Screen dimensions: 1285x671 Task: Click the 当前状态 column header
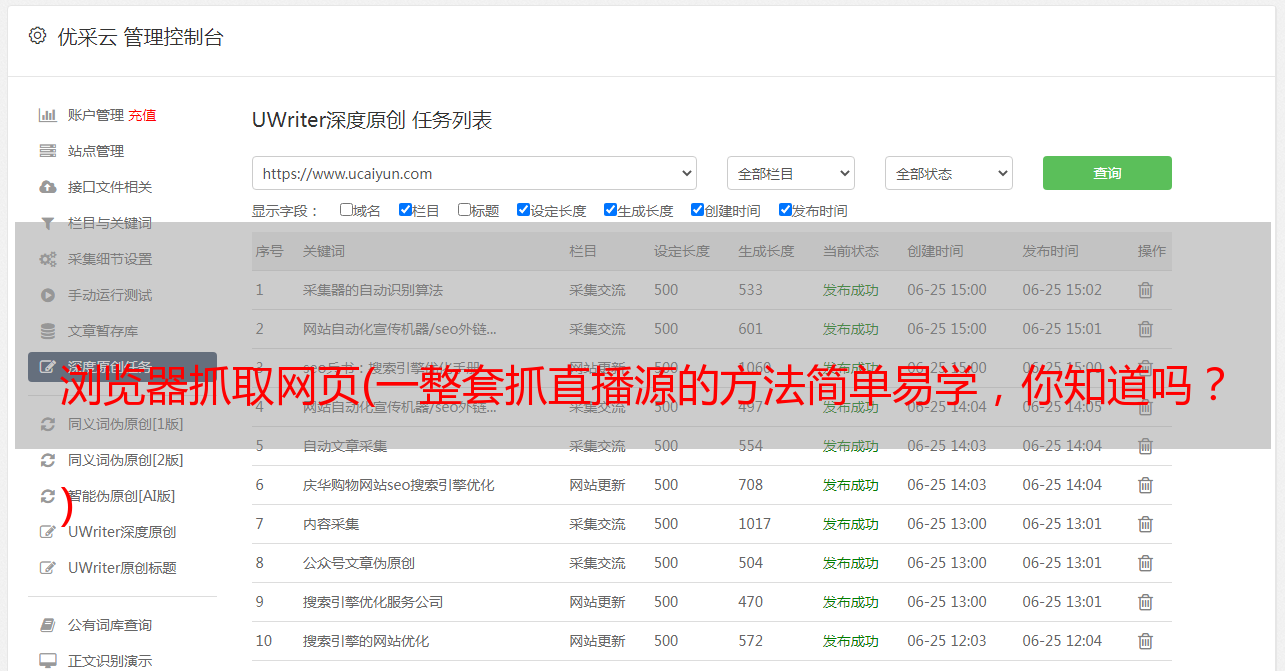point(851,251)
